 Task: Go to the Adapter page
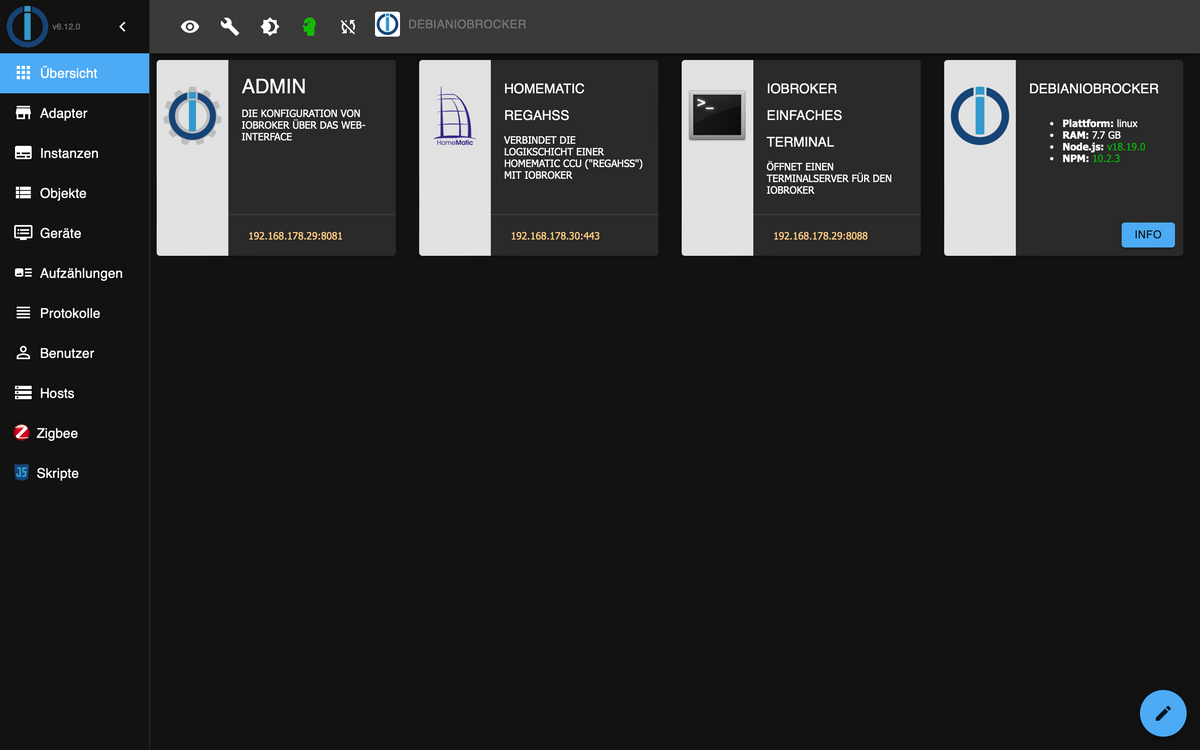point(74,113)
